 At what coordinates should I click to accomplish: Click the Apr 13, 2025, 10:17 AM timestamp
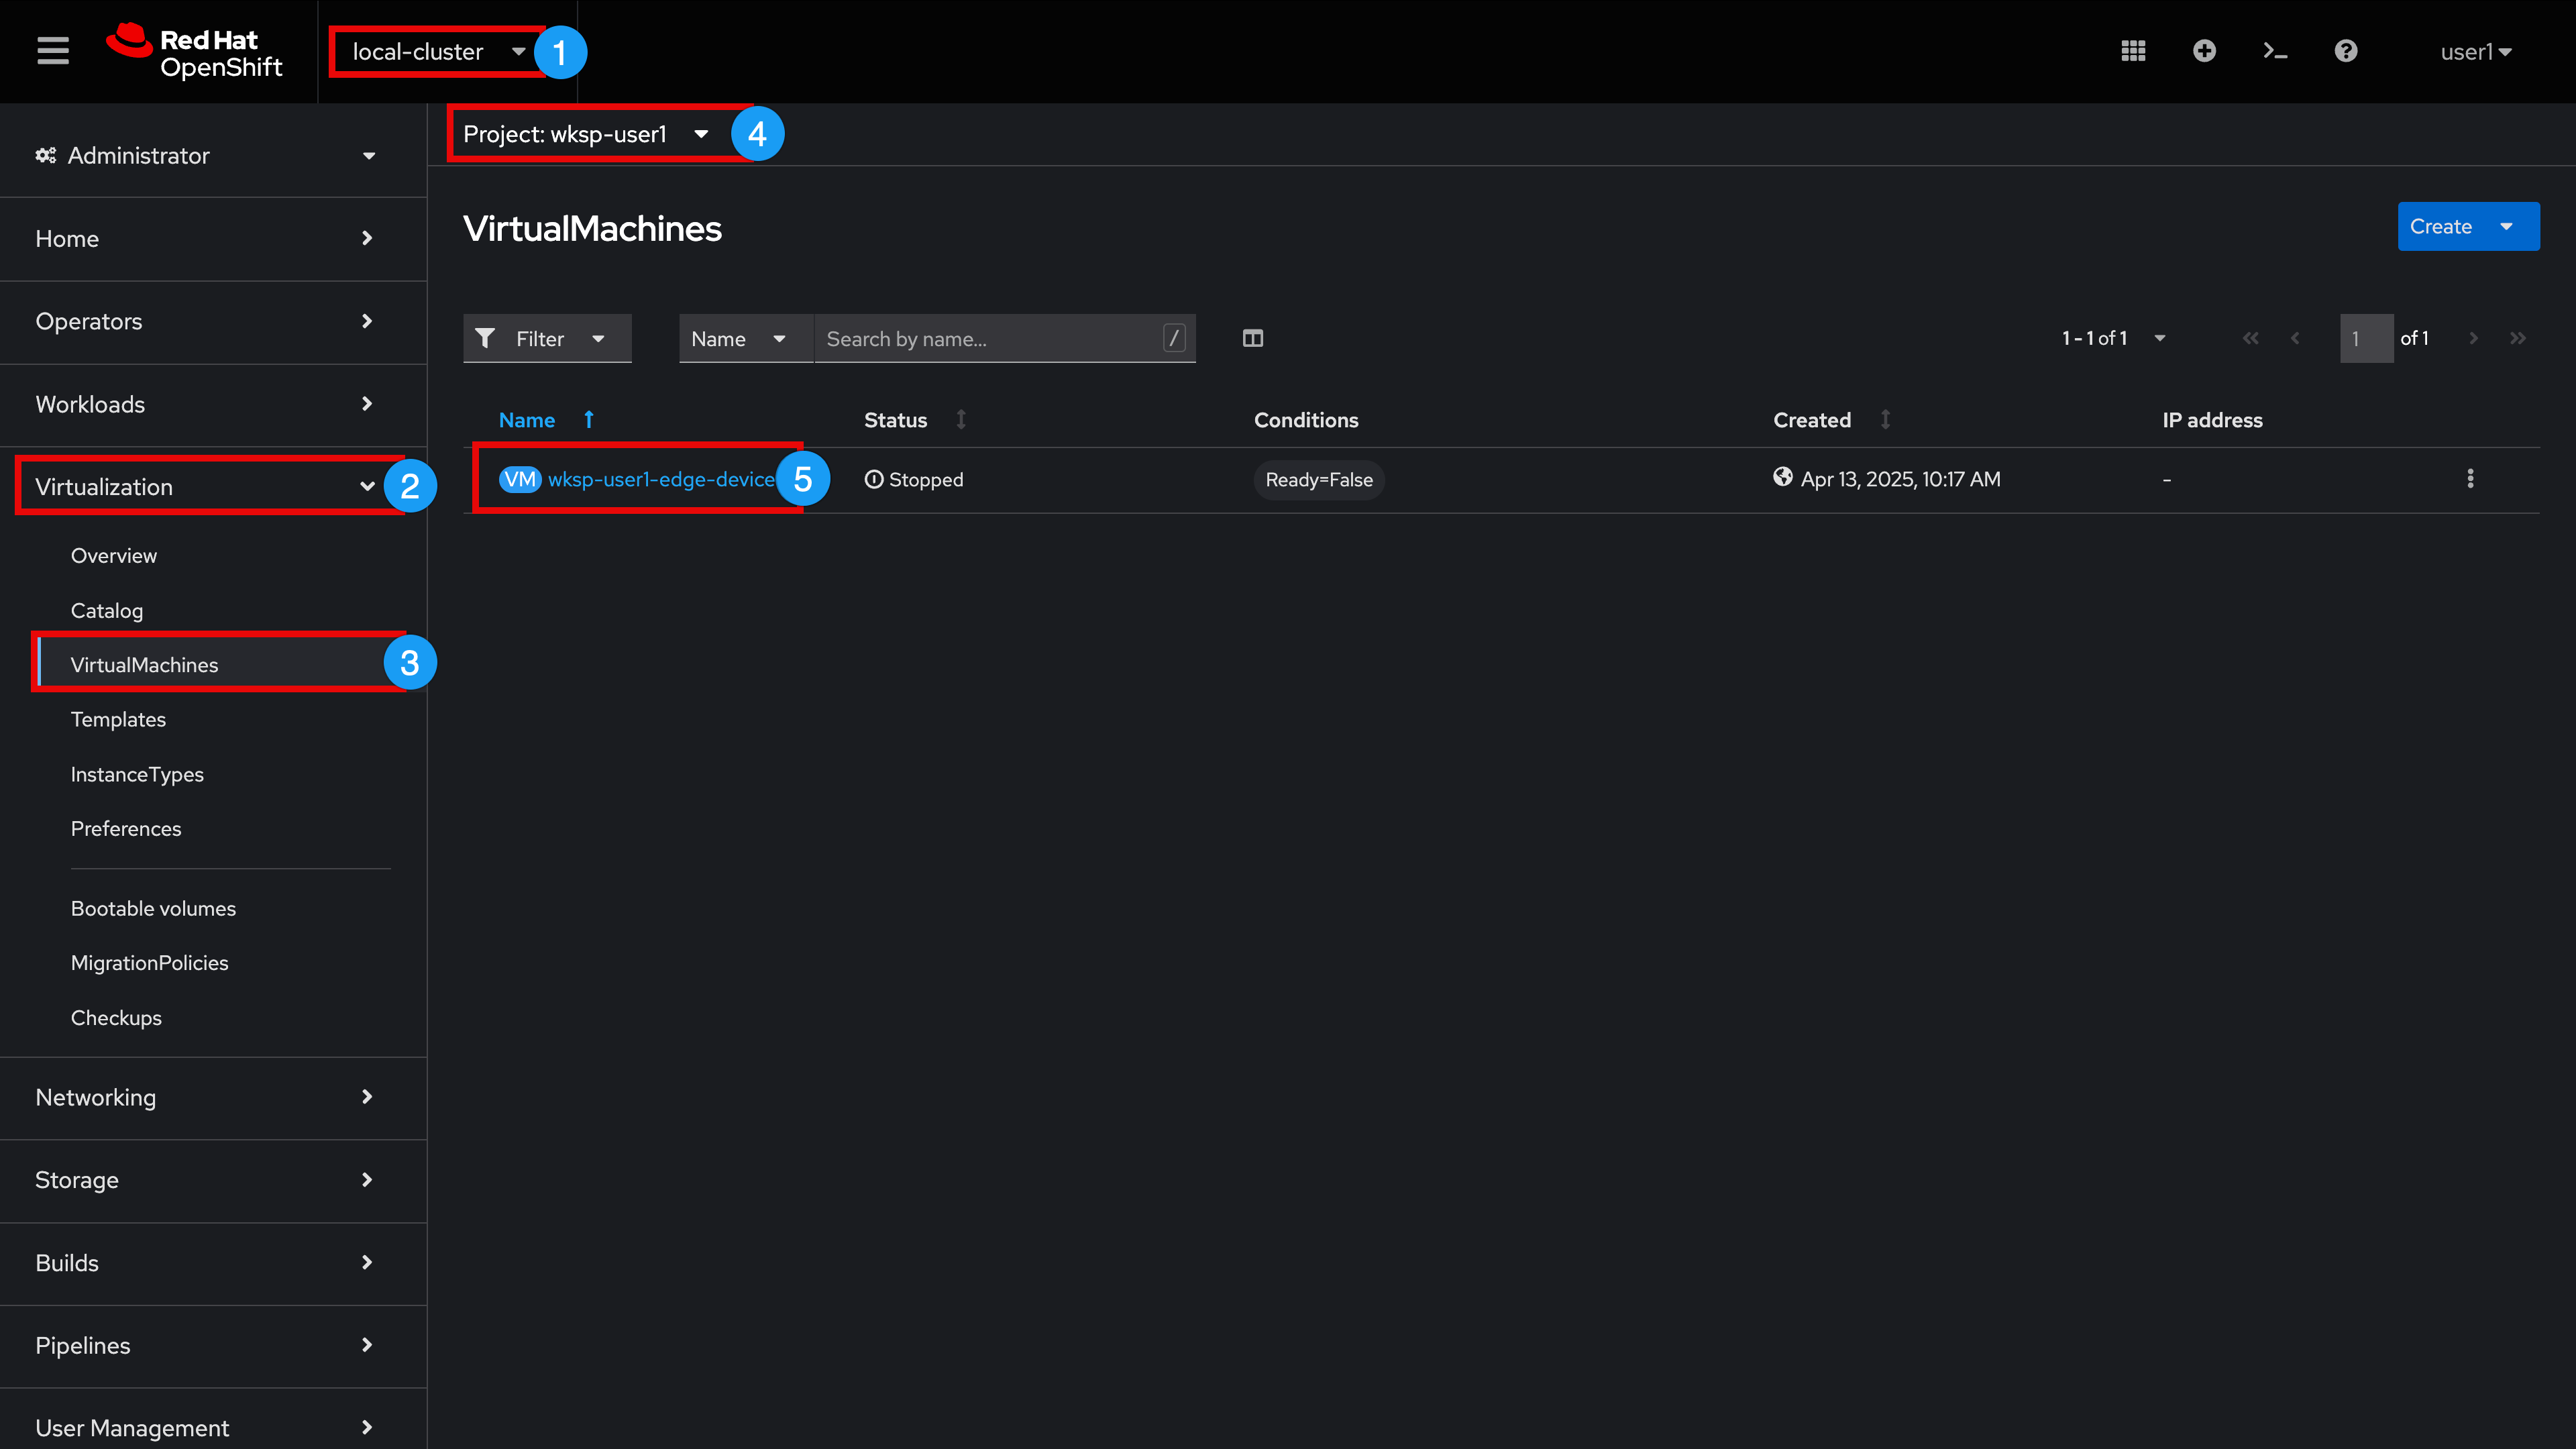click(1900, 479)
